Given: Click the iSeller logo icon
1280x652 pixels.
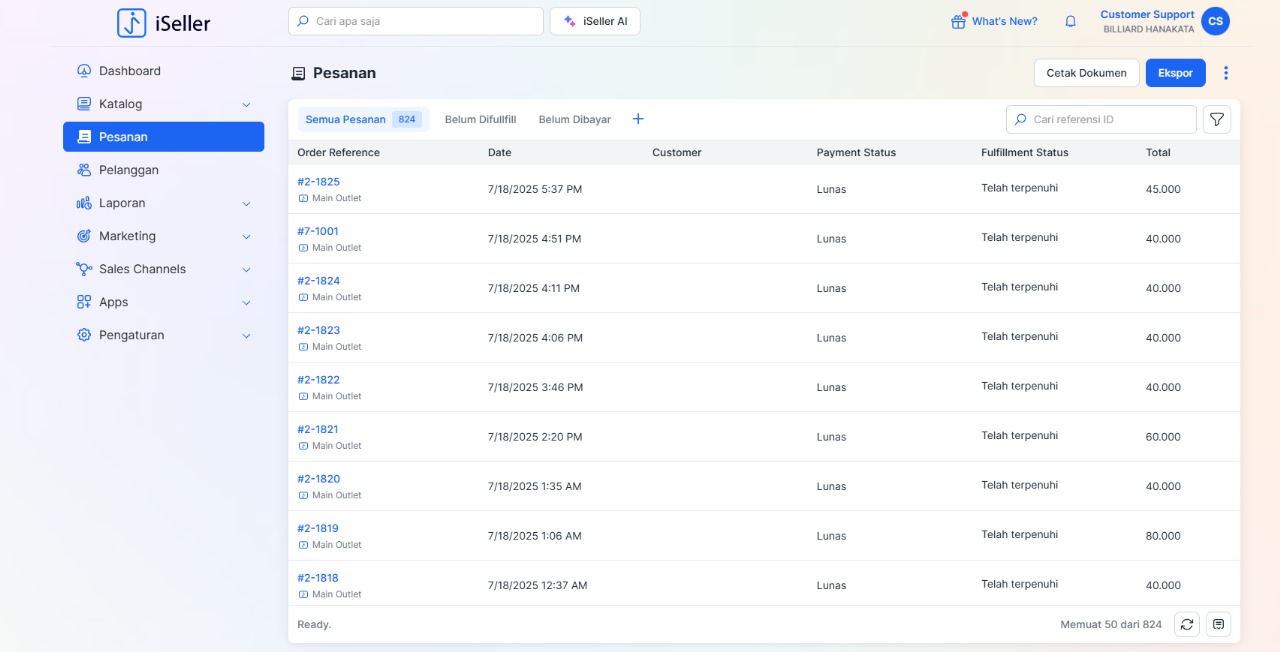Looking at the screenshot, I should (x=131, y=22).
